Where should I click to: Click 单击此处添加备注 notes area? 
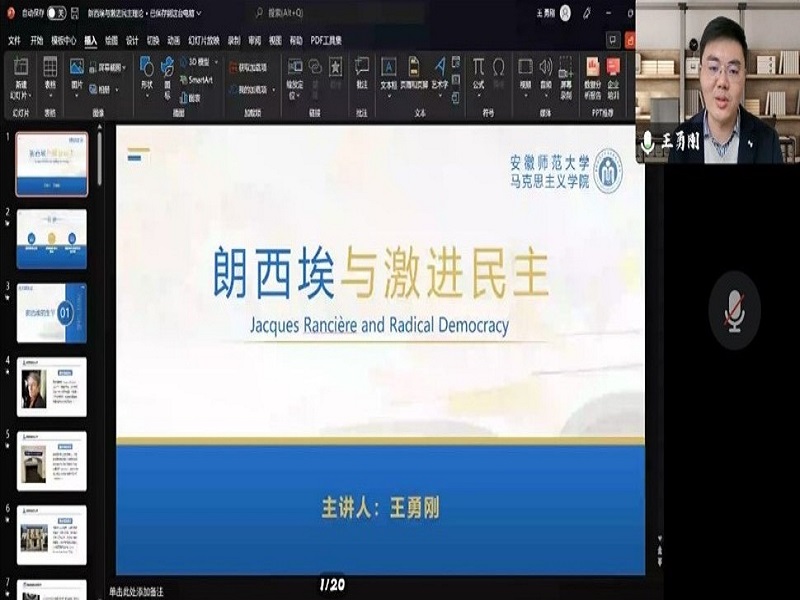click(x=136, y=592)
